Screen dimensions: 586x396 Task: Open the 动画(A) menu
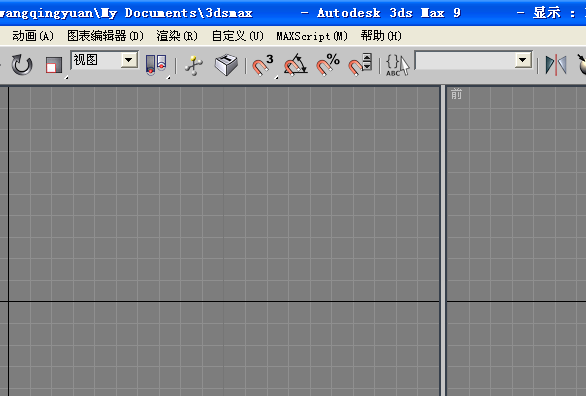pyautogui.click(x=33, y=36)
